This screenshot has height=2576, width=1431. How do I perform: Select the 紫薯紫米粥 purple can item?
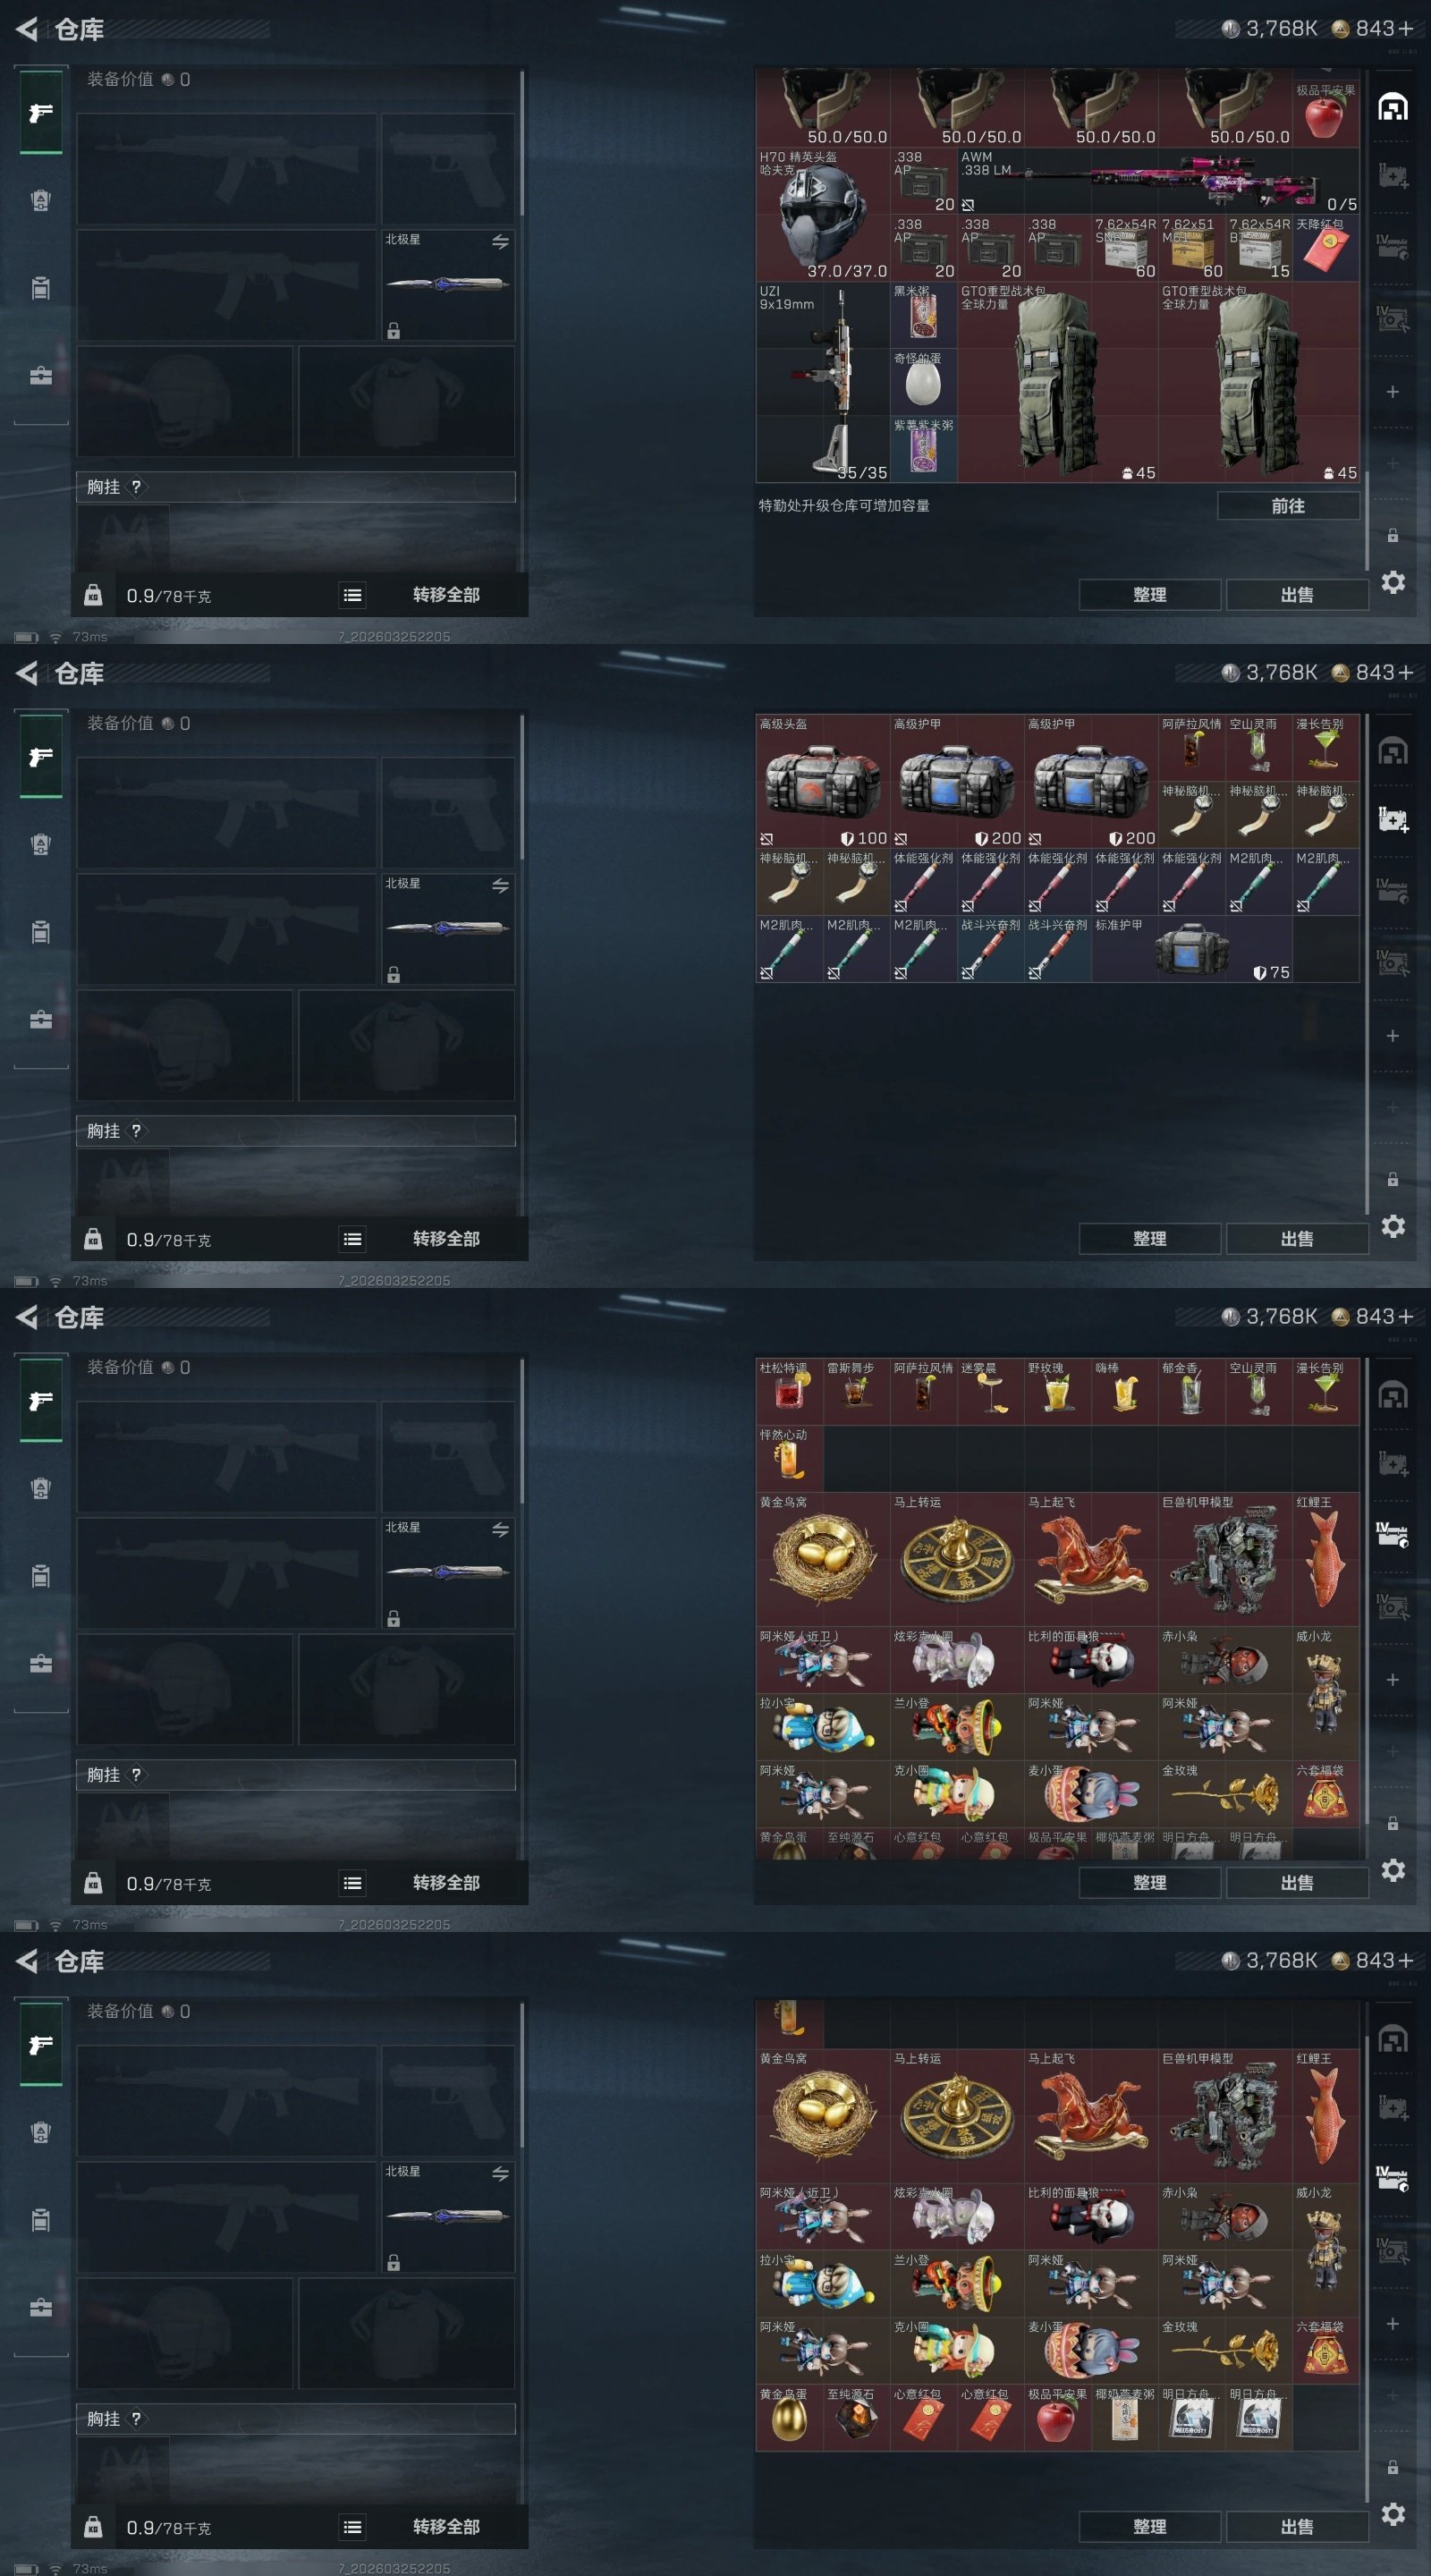click(x=923, y=449)
